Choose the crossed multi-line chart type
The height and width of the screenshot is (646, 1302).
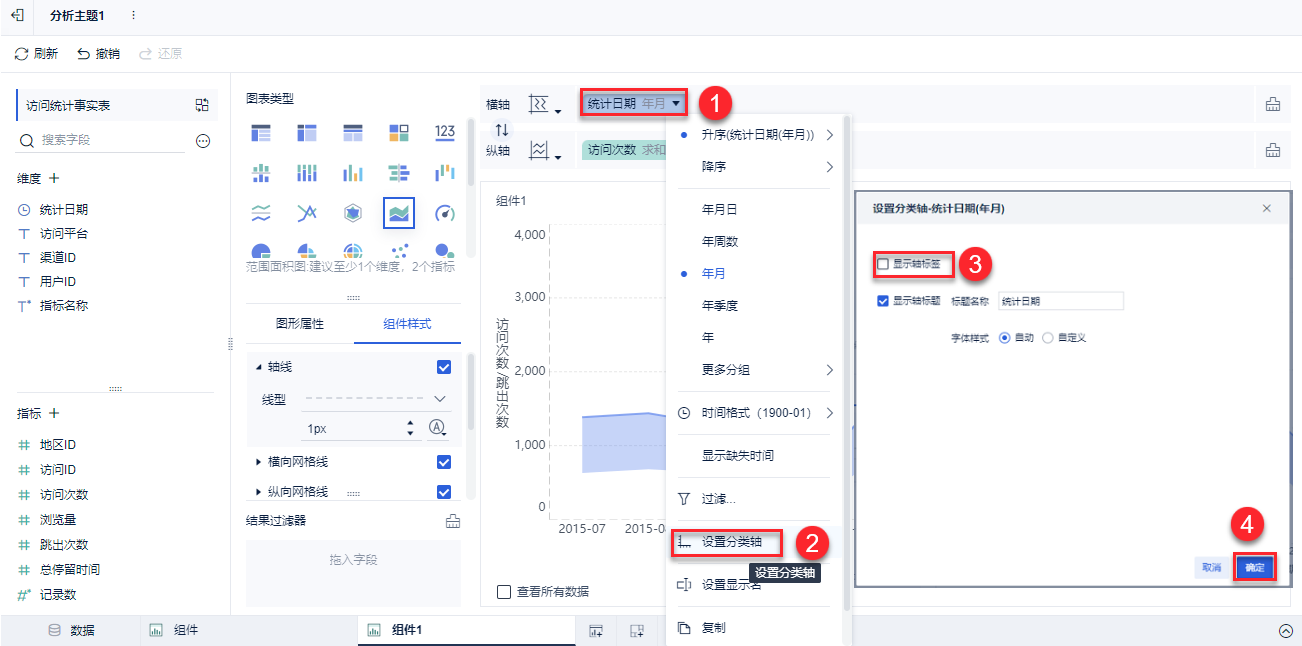[307, 213]
